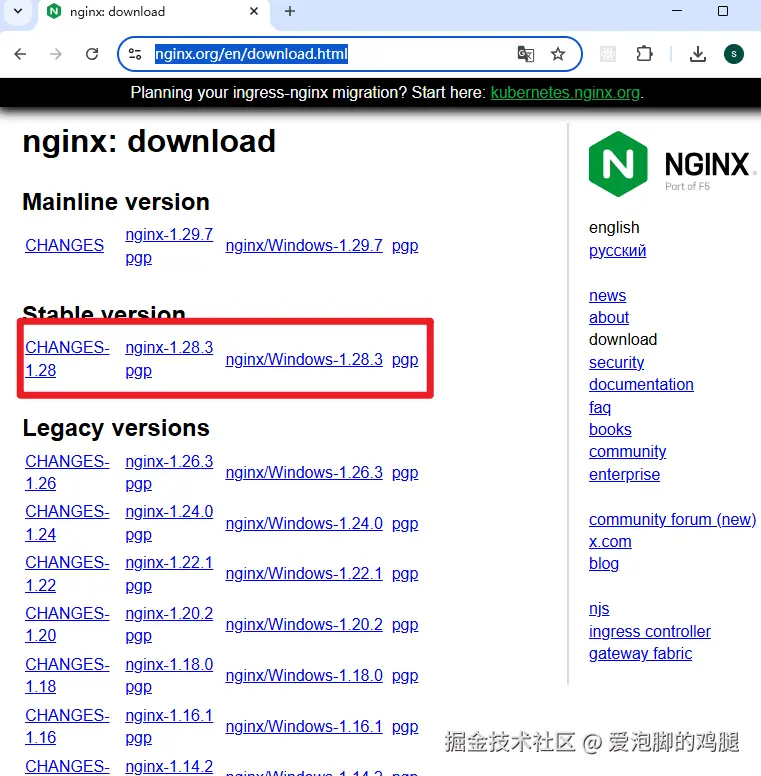Download nginx-1.29.7 source
Viewport: 761px width, 776px height.
(x=169, y=234)
